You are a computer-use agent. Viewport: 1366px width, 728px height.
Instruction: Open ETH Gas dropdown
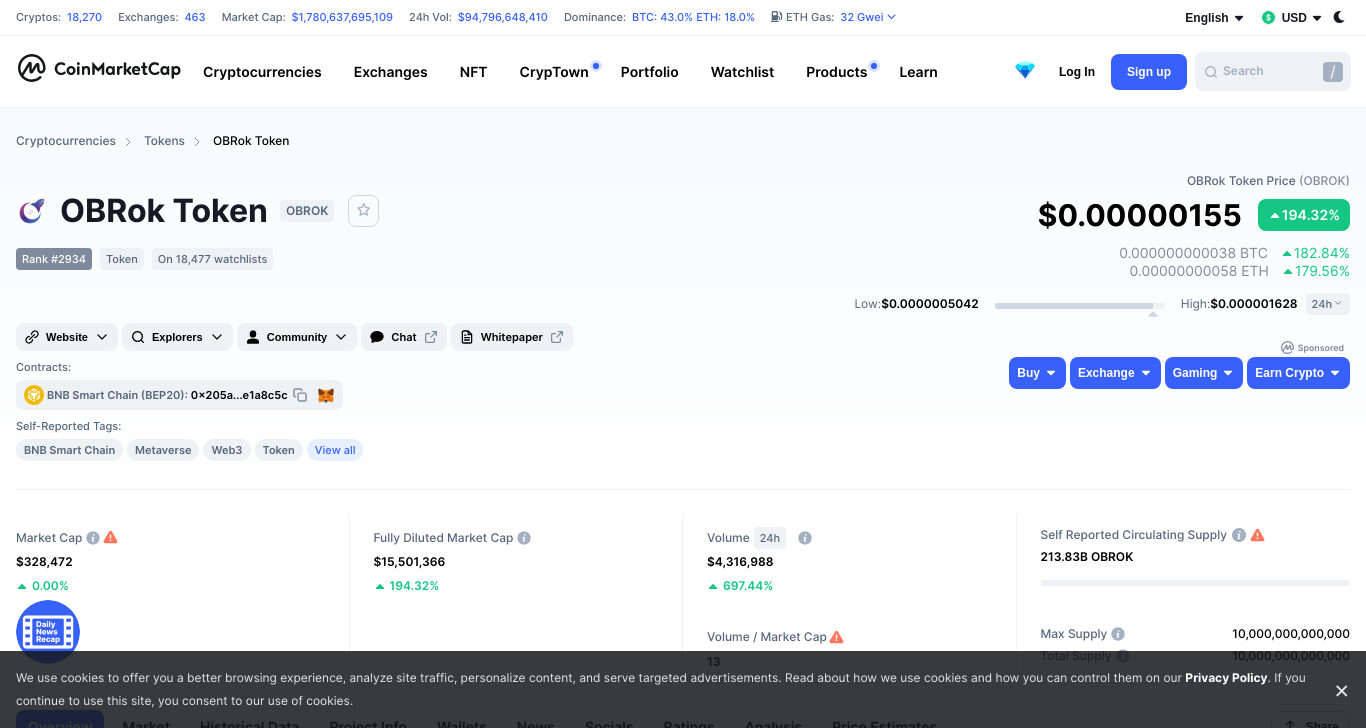pos(868,17)
